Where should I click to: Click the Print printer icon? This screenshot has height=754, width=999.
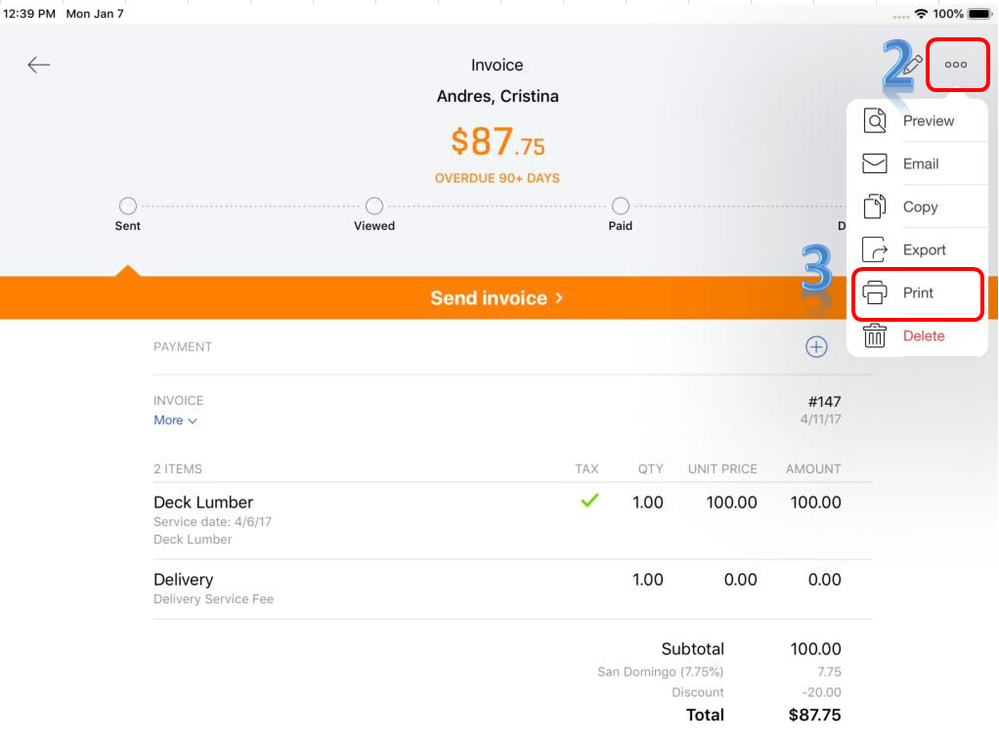click(874, 293)
